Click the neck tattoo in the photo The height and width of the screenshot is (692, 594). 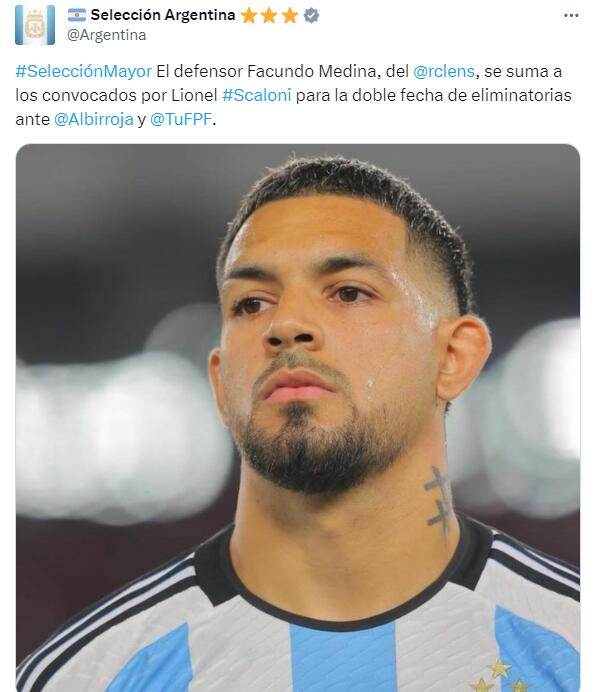[x=439, y=501]
